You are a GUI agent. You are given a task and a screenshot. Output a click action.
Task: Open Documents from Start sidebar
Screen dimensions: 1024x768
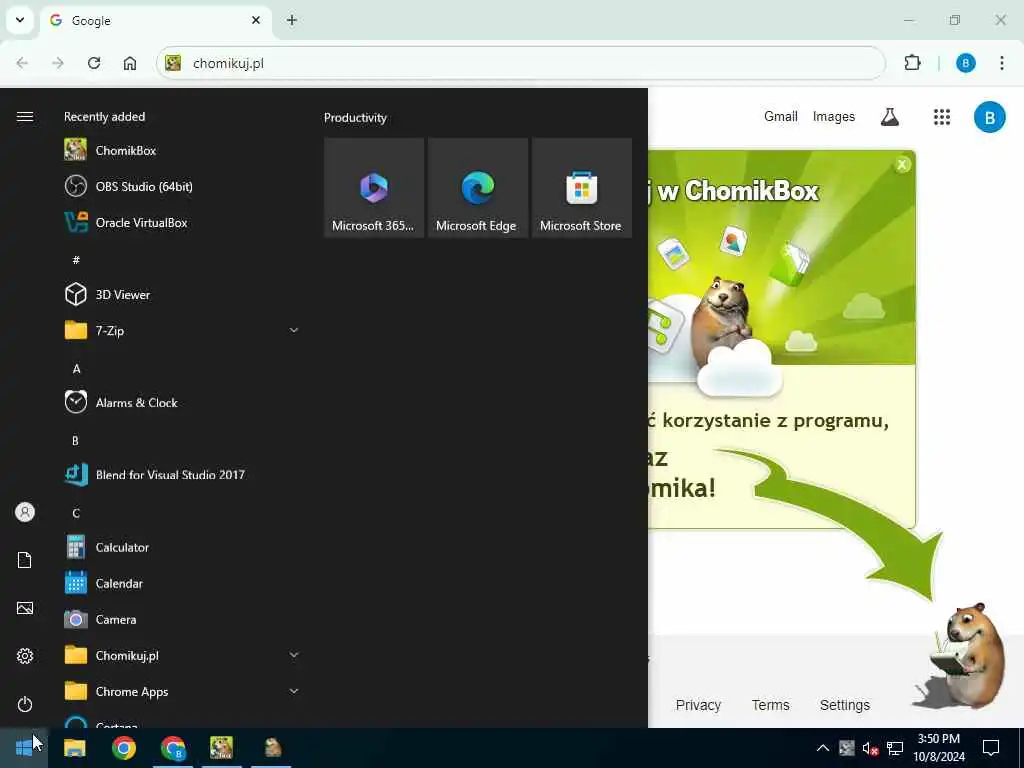(x=25, y=560)
